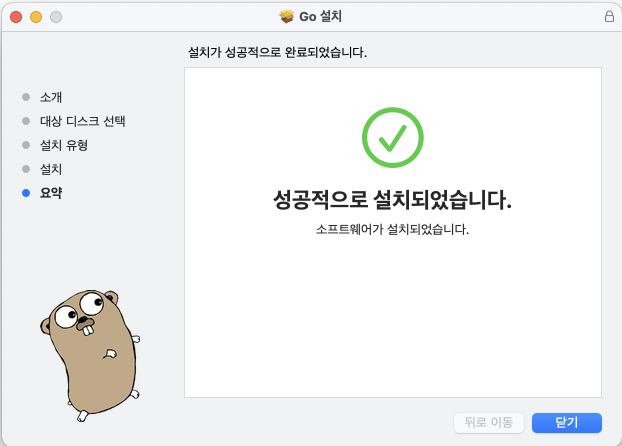Click the 성공적으로 설치되었습니다. heading
This screenshot has height=446, width=622.
pos(392,200)
